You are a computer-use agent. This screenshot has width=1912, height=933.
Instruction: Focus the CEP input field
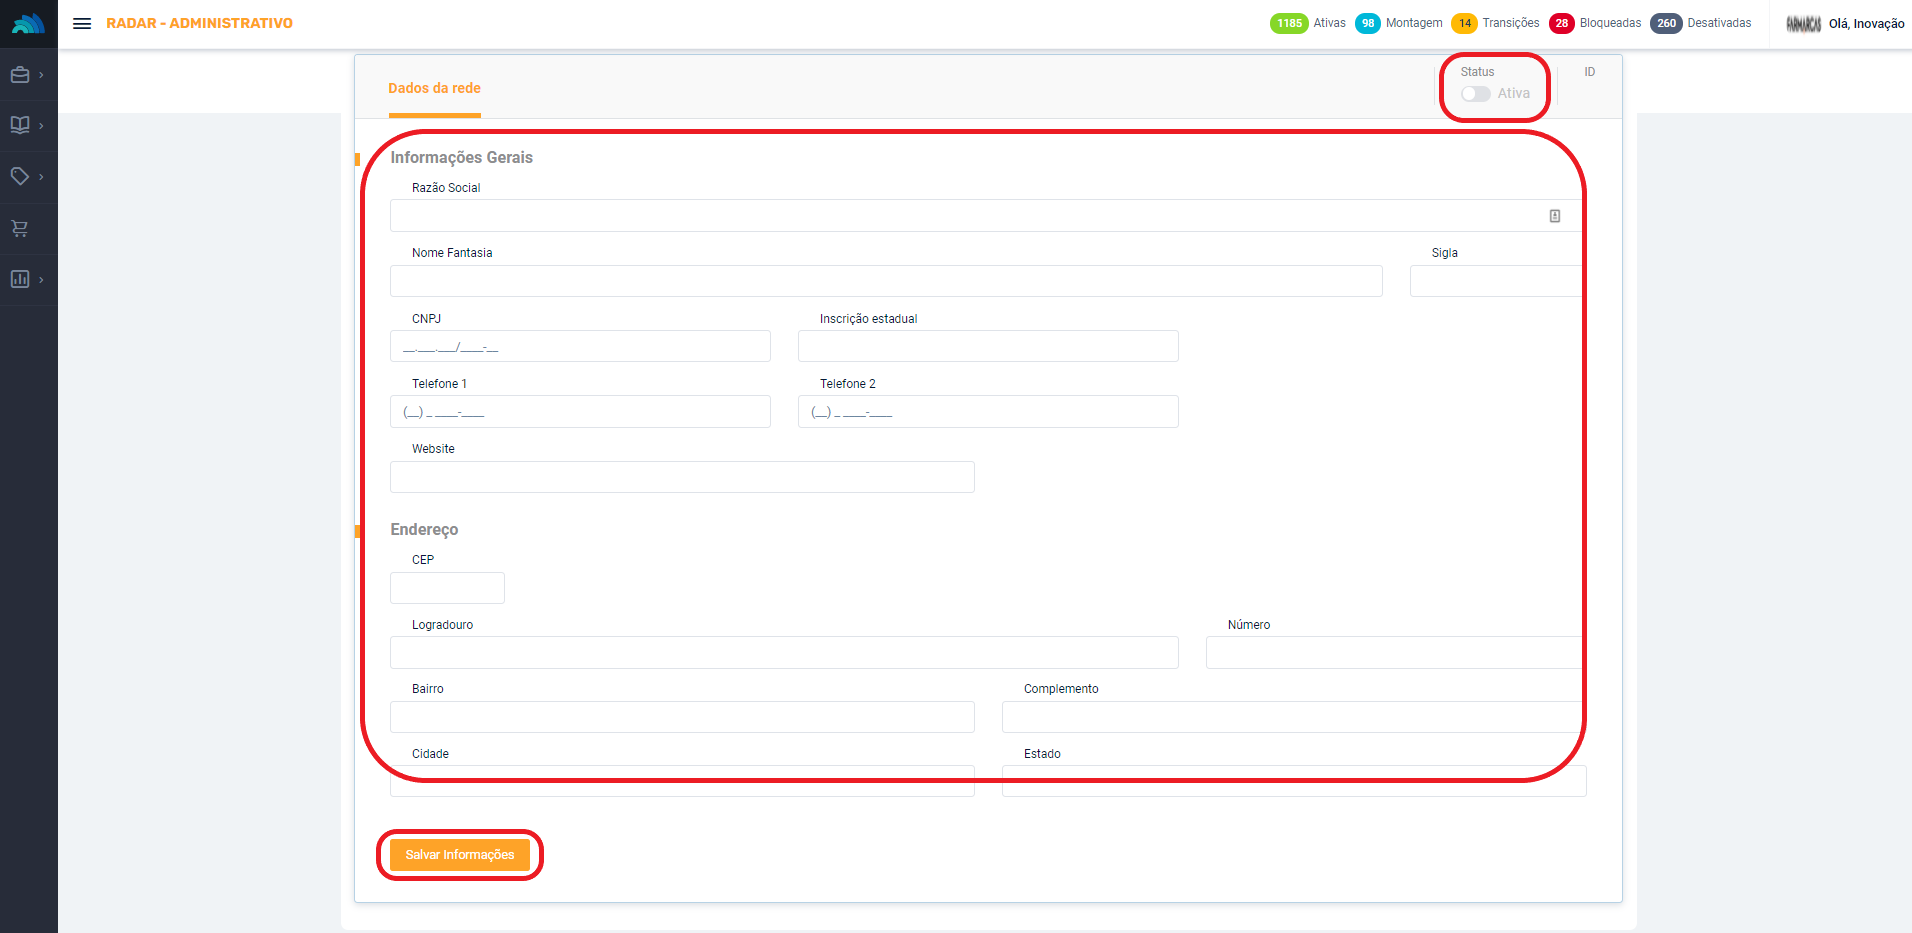coord(447,588)
